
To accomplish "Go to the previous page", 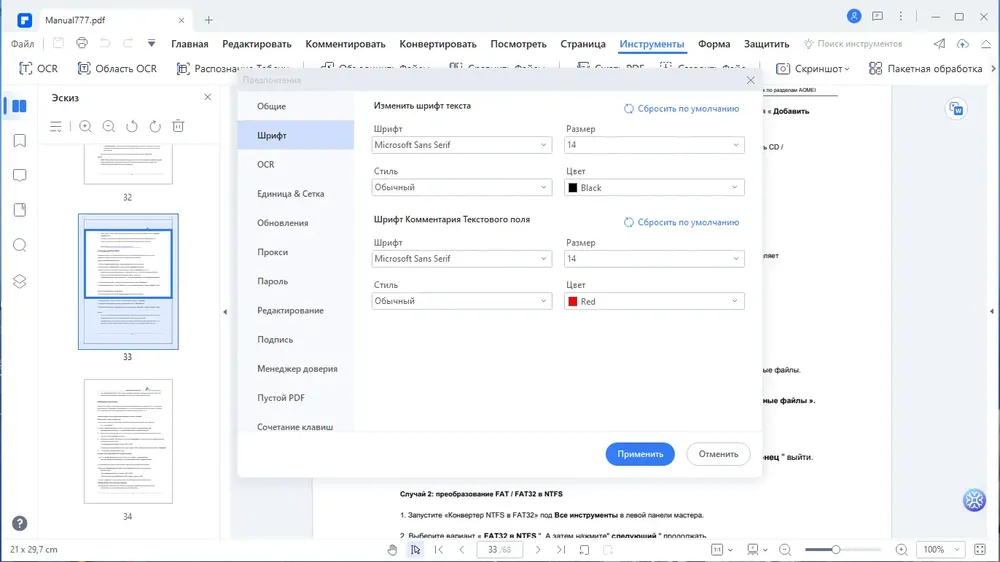I will pyautogui.click(x=462, y=550).
